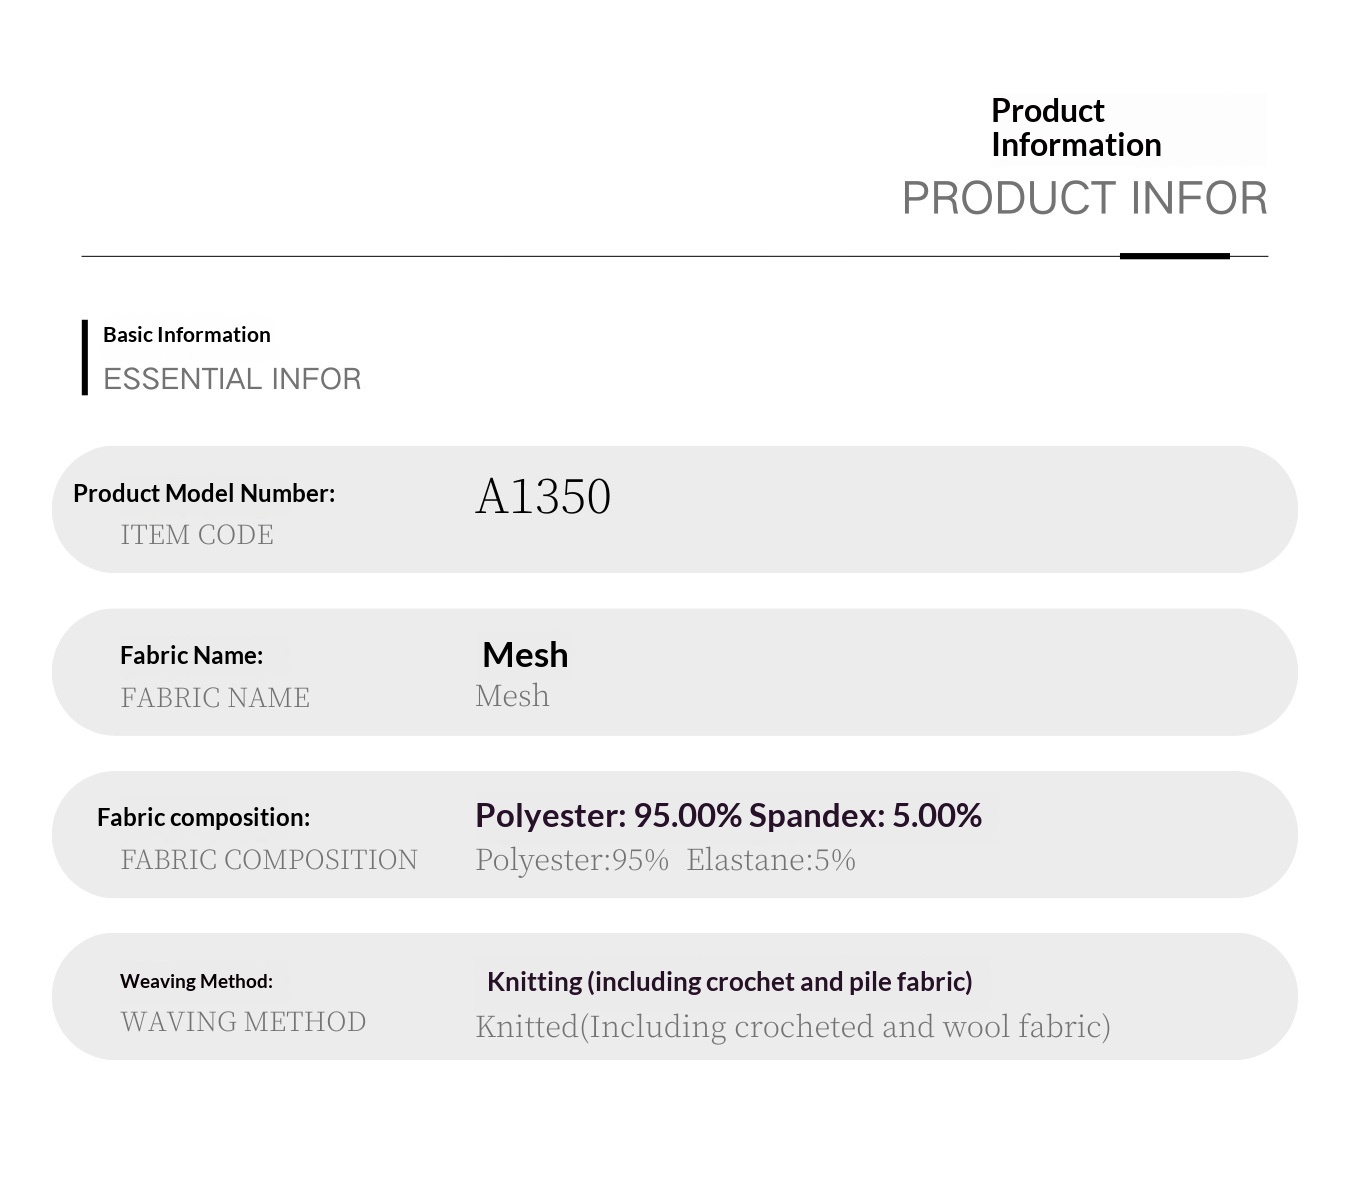
Task: Click the black vertical bar beside Basic Information
Action: [85, 357]
